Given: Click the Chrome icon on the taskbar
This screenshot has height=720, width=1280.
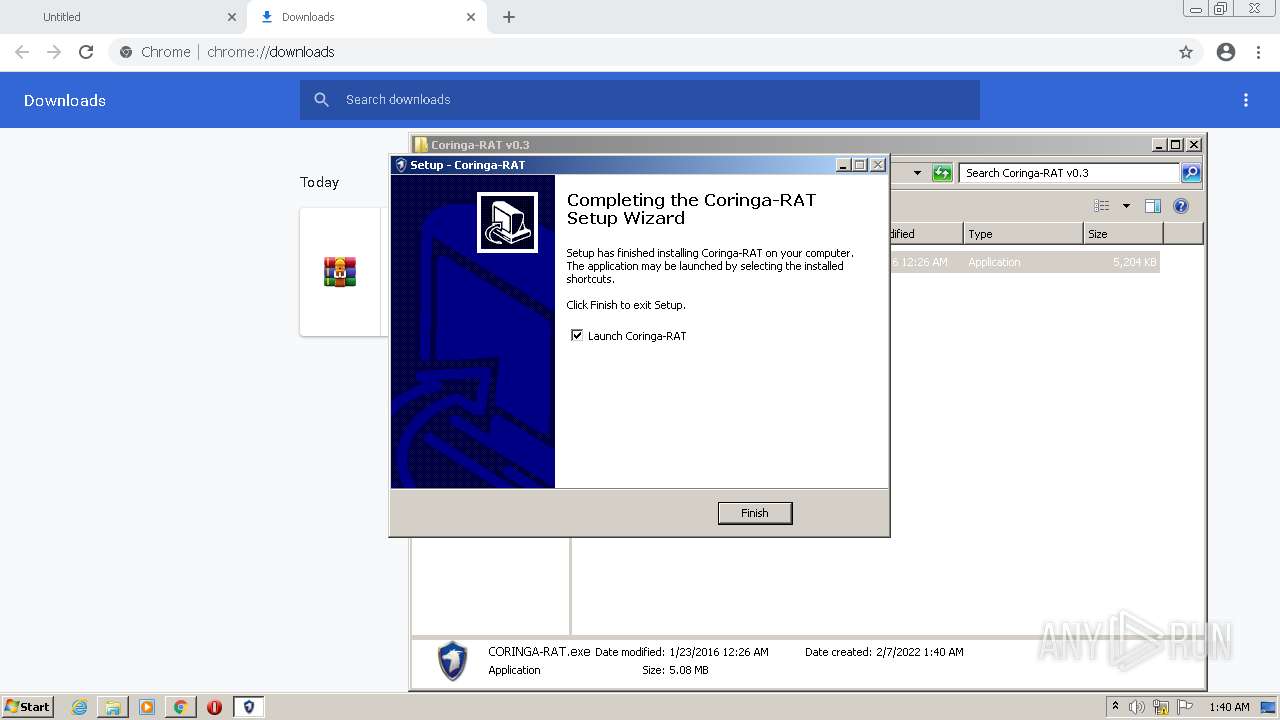Looking at the screenshot, I should (181, 707).
